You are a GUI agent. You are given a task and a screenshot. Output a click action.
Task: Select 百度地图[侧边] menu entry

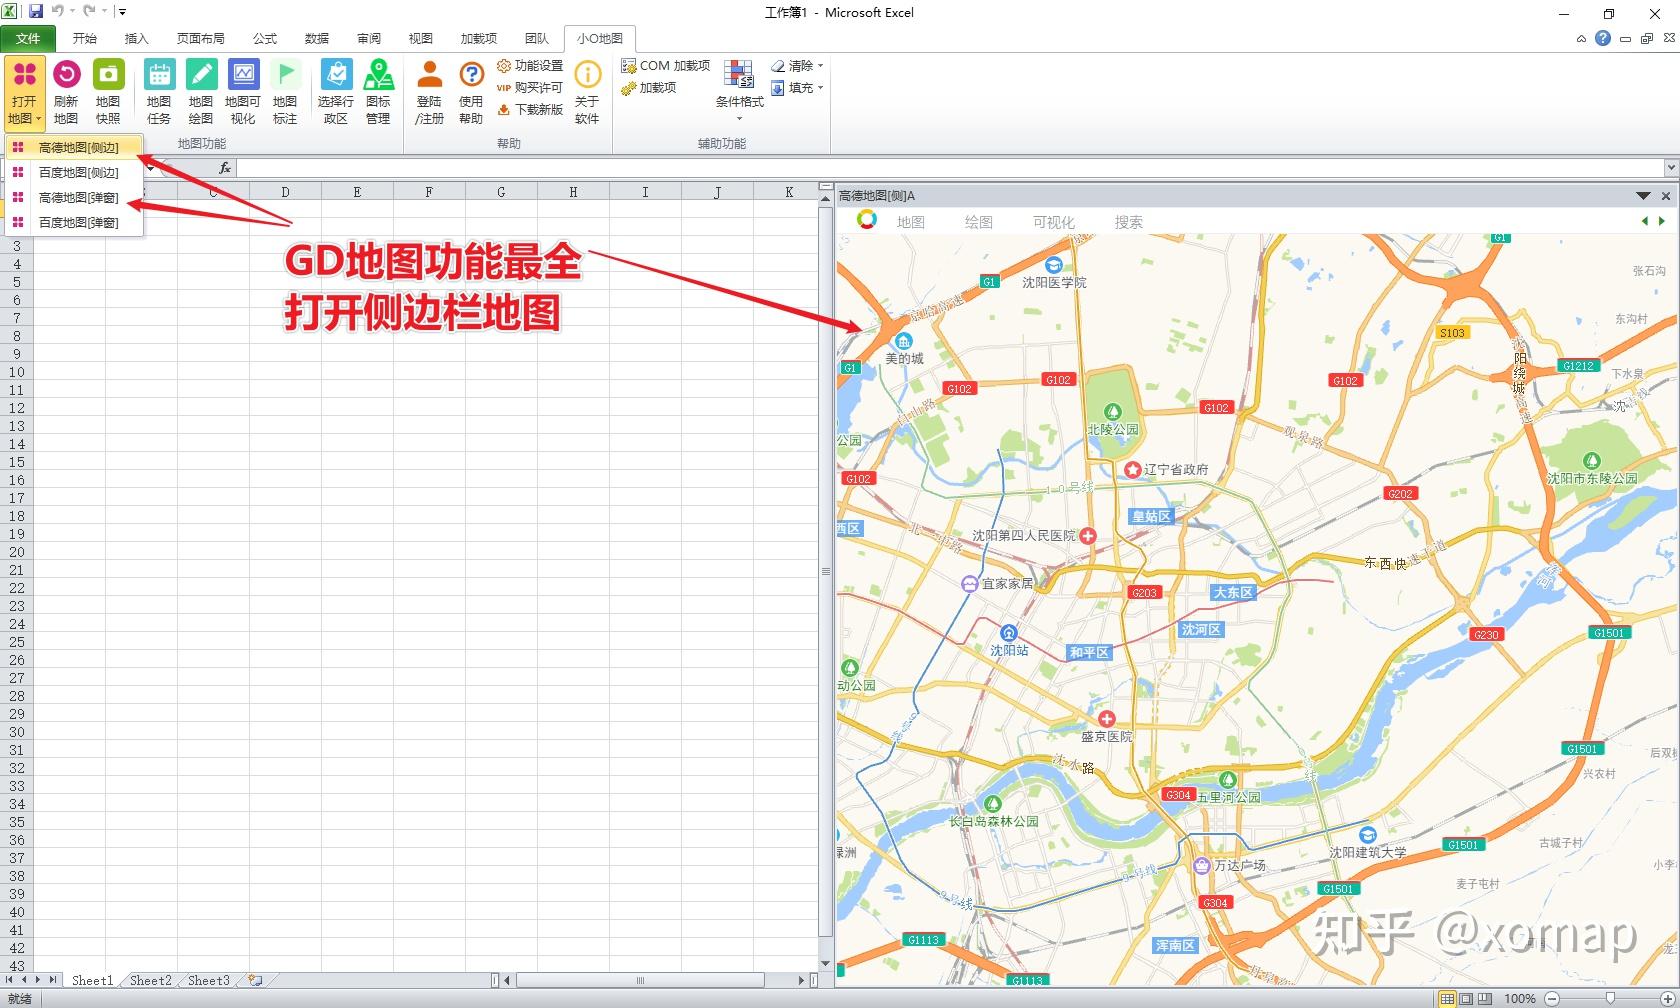coord(74,172)
